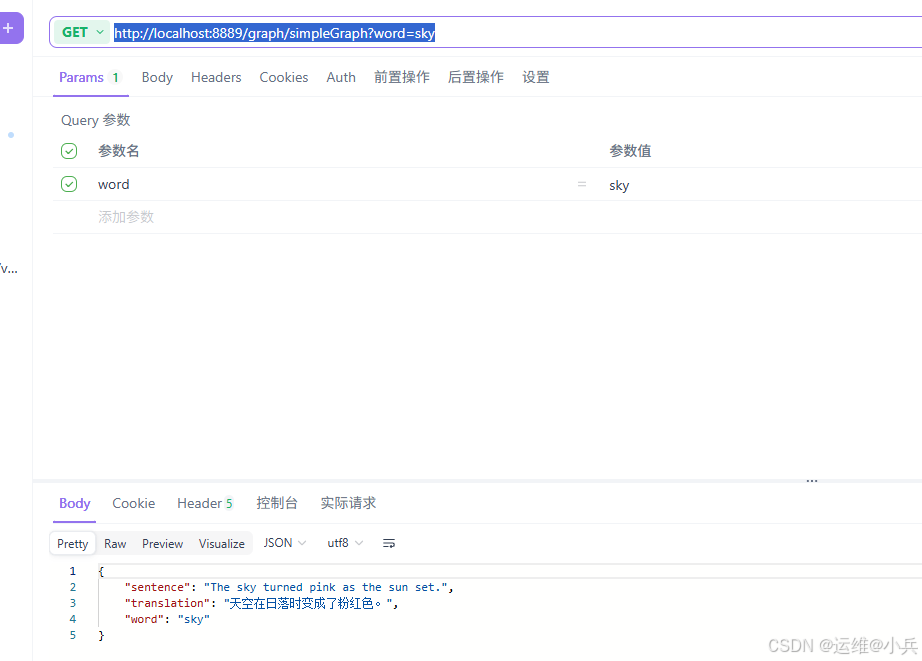Select the Preview view button
Screen dimensions: 922x661
[x=162, y=543]
